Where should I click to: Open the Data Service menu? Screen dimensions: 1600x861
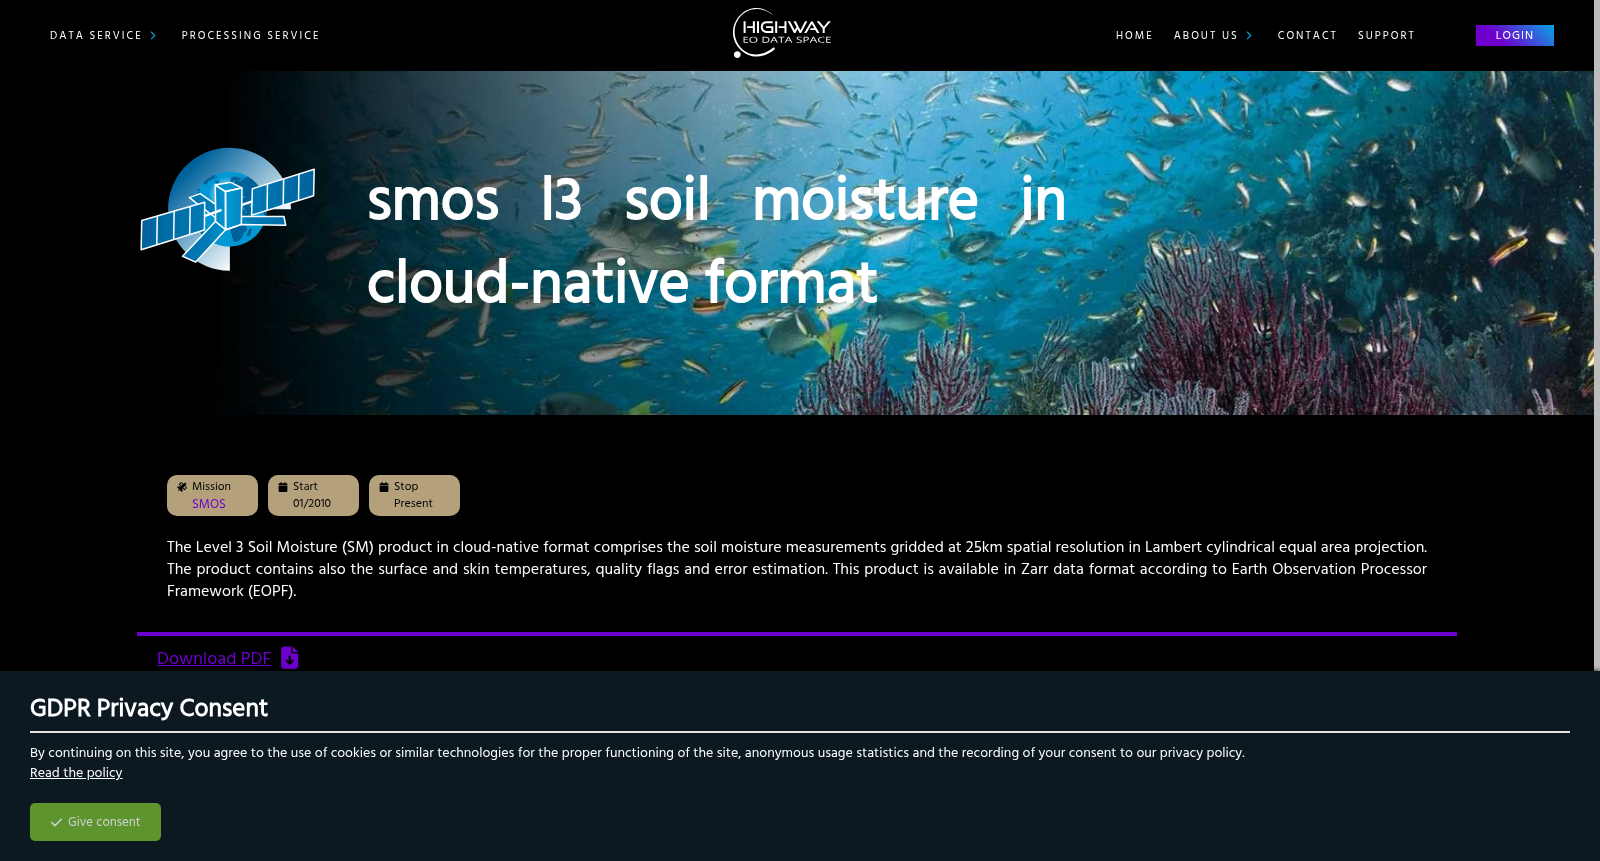96,36
